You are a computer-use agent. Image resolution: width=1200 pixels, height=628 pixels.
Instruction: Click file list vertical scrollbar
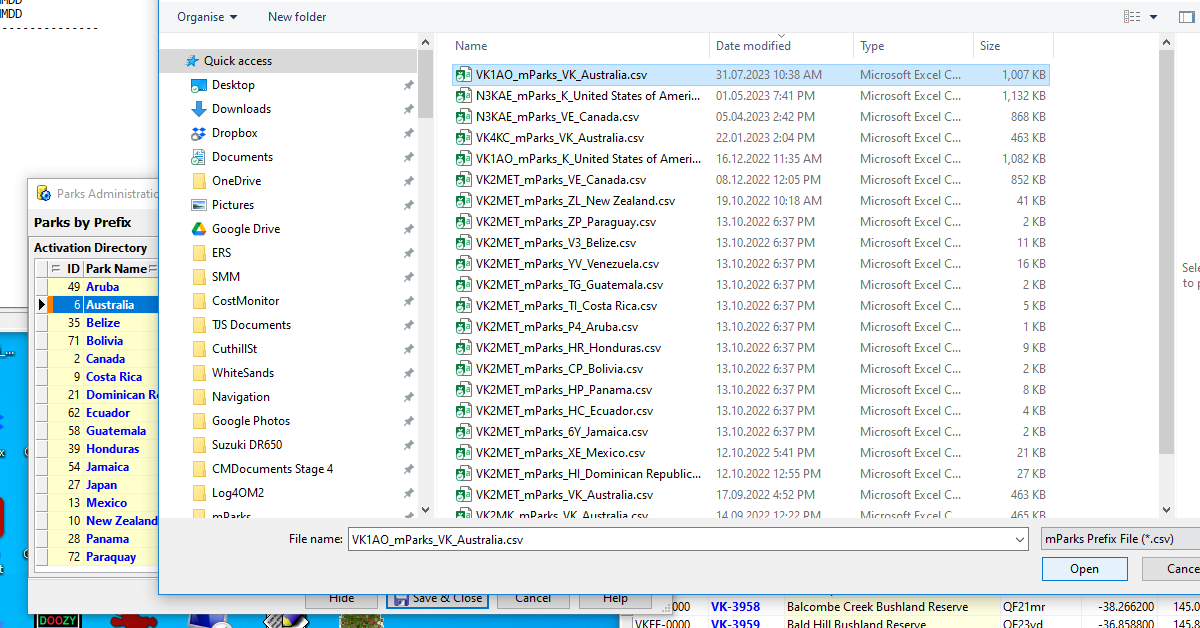tap(1166, 250)
